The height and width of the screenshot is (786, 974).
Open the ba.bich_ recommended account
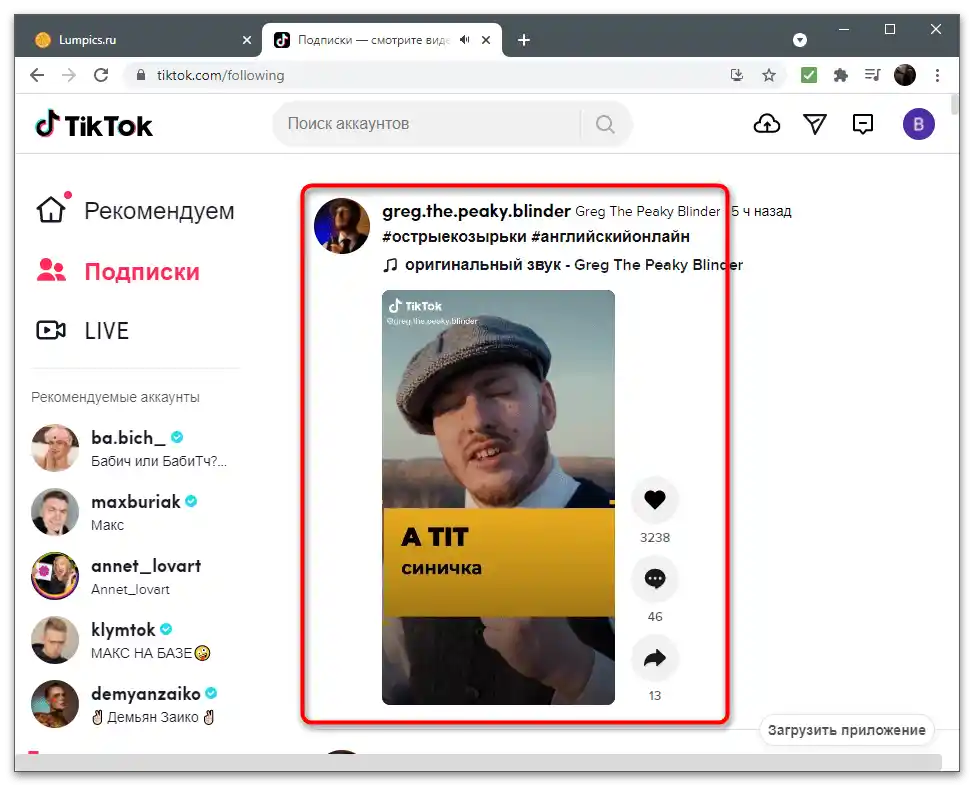click(x=130, y=448)
